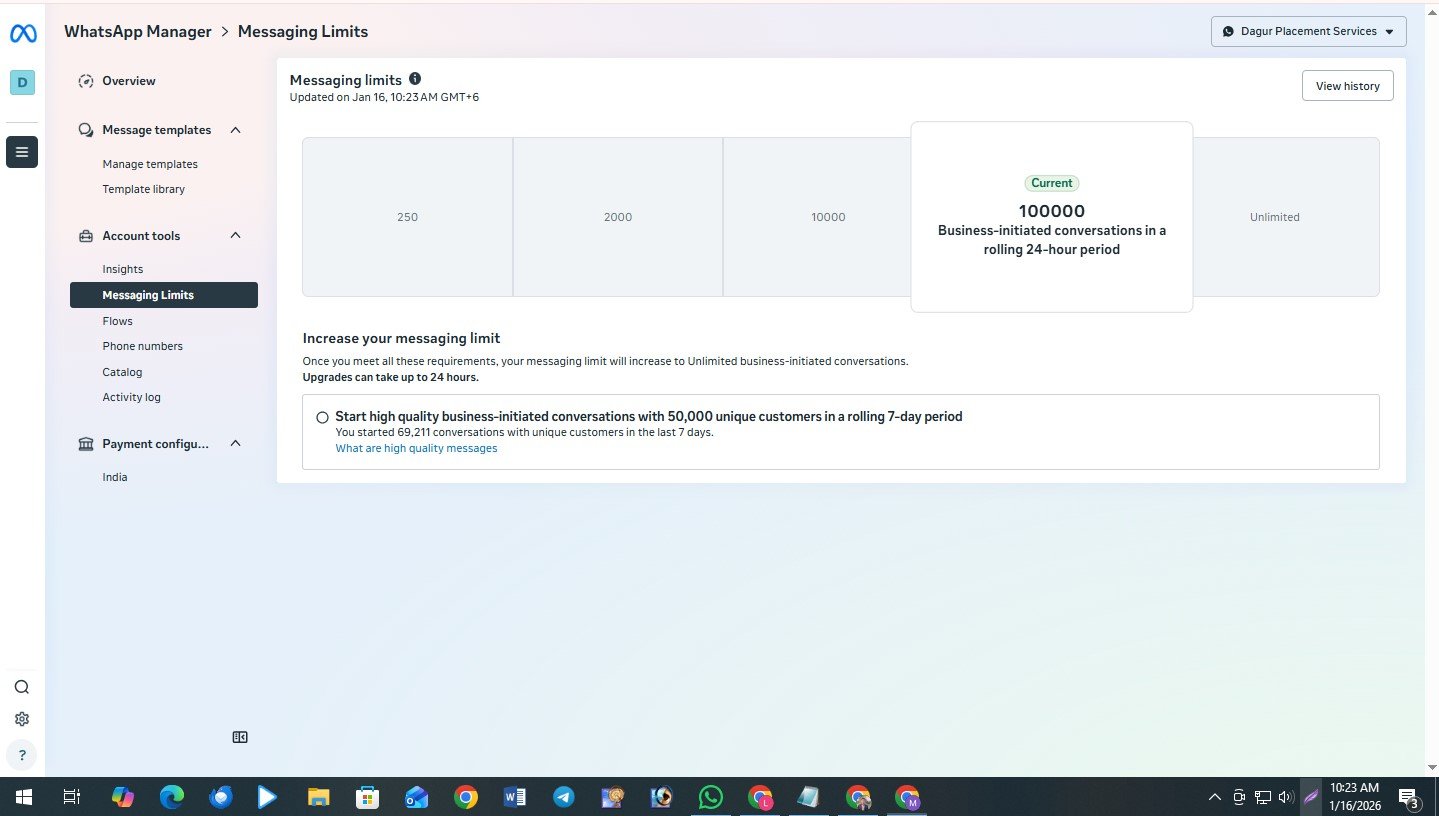Click the info icon beside Messaging limits heading
1439x816 pixels.
[x=415, y=79]
